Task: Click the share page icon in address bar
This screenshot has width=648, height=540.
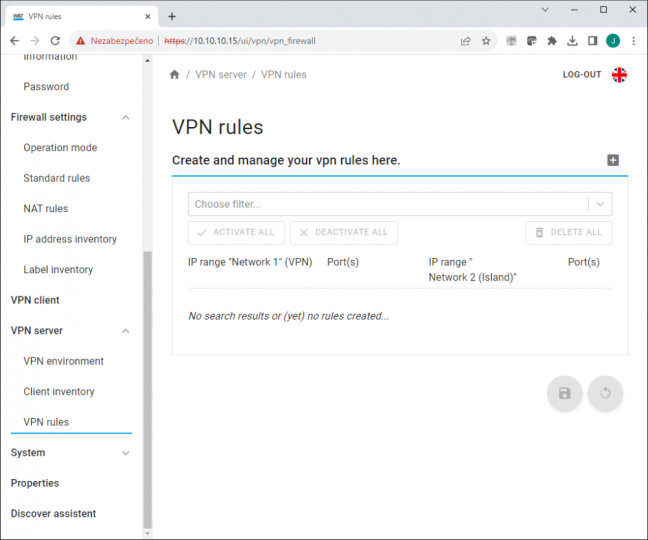Action: coord(466,40)
